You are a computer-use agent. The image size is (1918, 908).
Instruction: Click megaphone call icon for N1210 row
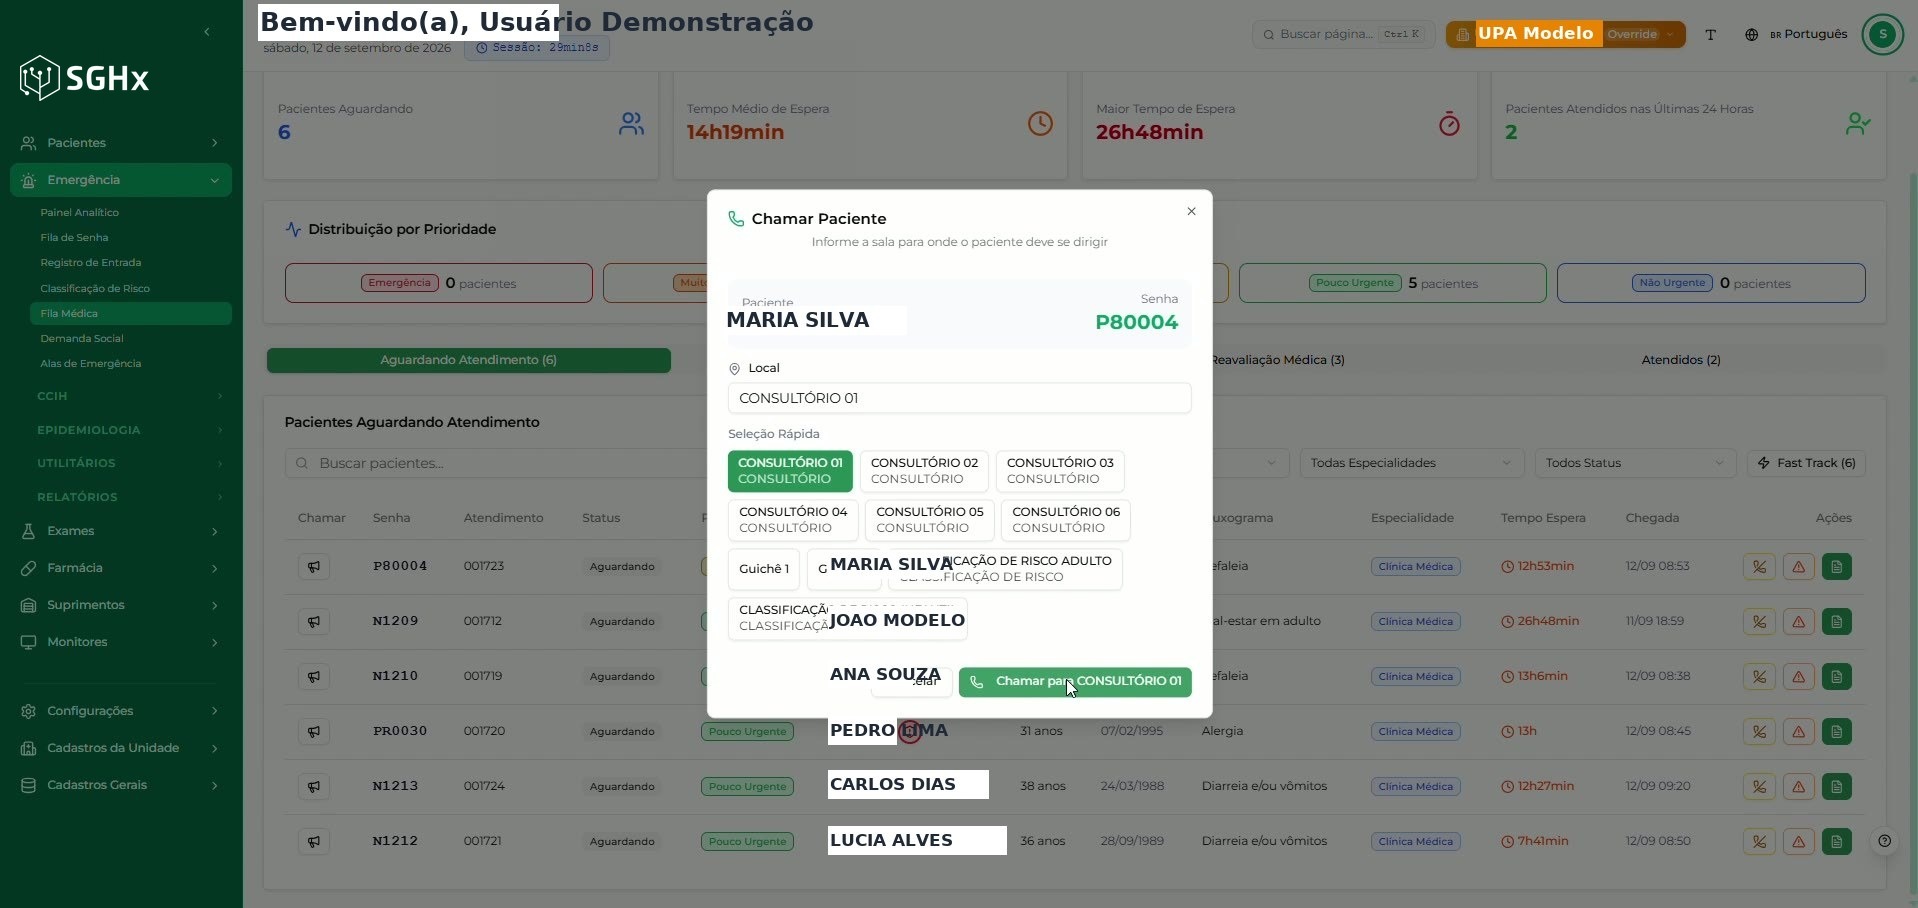pyautogui.click(x=314, y=677)
